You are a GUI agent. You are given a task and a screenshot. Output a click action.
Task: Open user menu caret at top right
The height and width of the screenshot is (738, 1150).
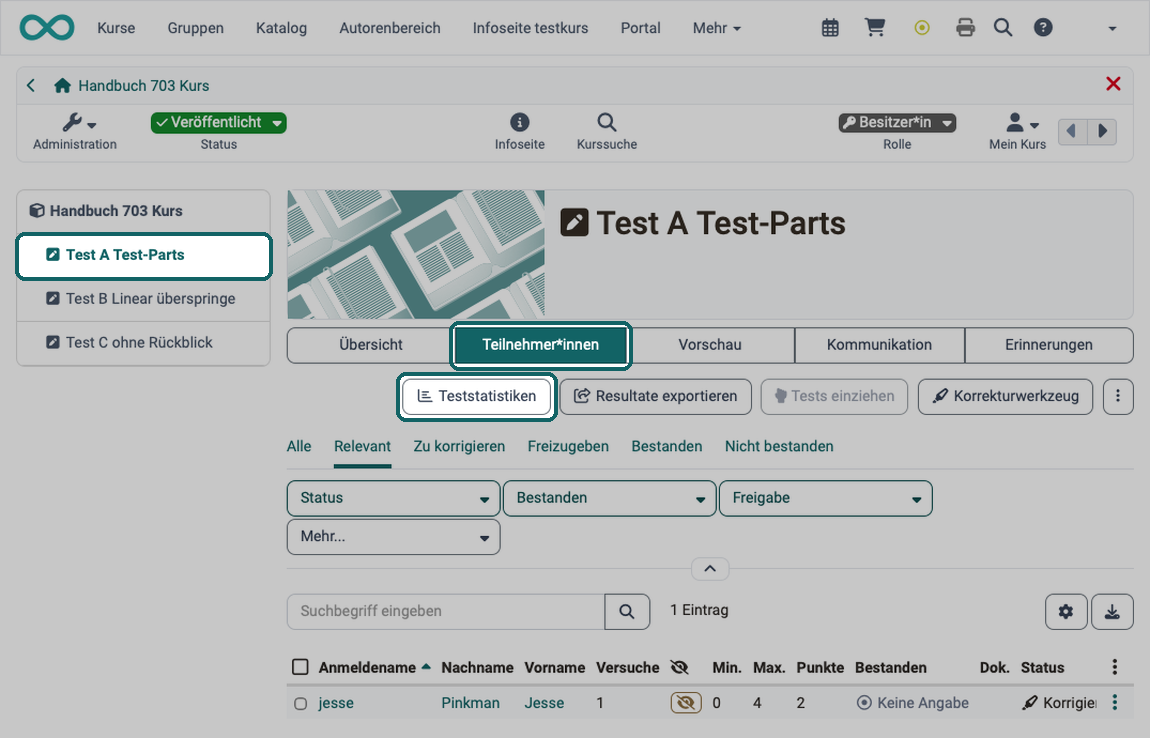[x=1112, y=29]
